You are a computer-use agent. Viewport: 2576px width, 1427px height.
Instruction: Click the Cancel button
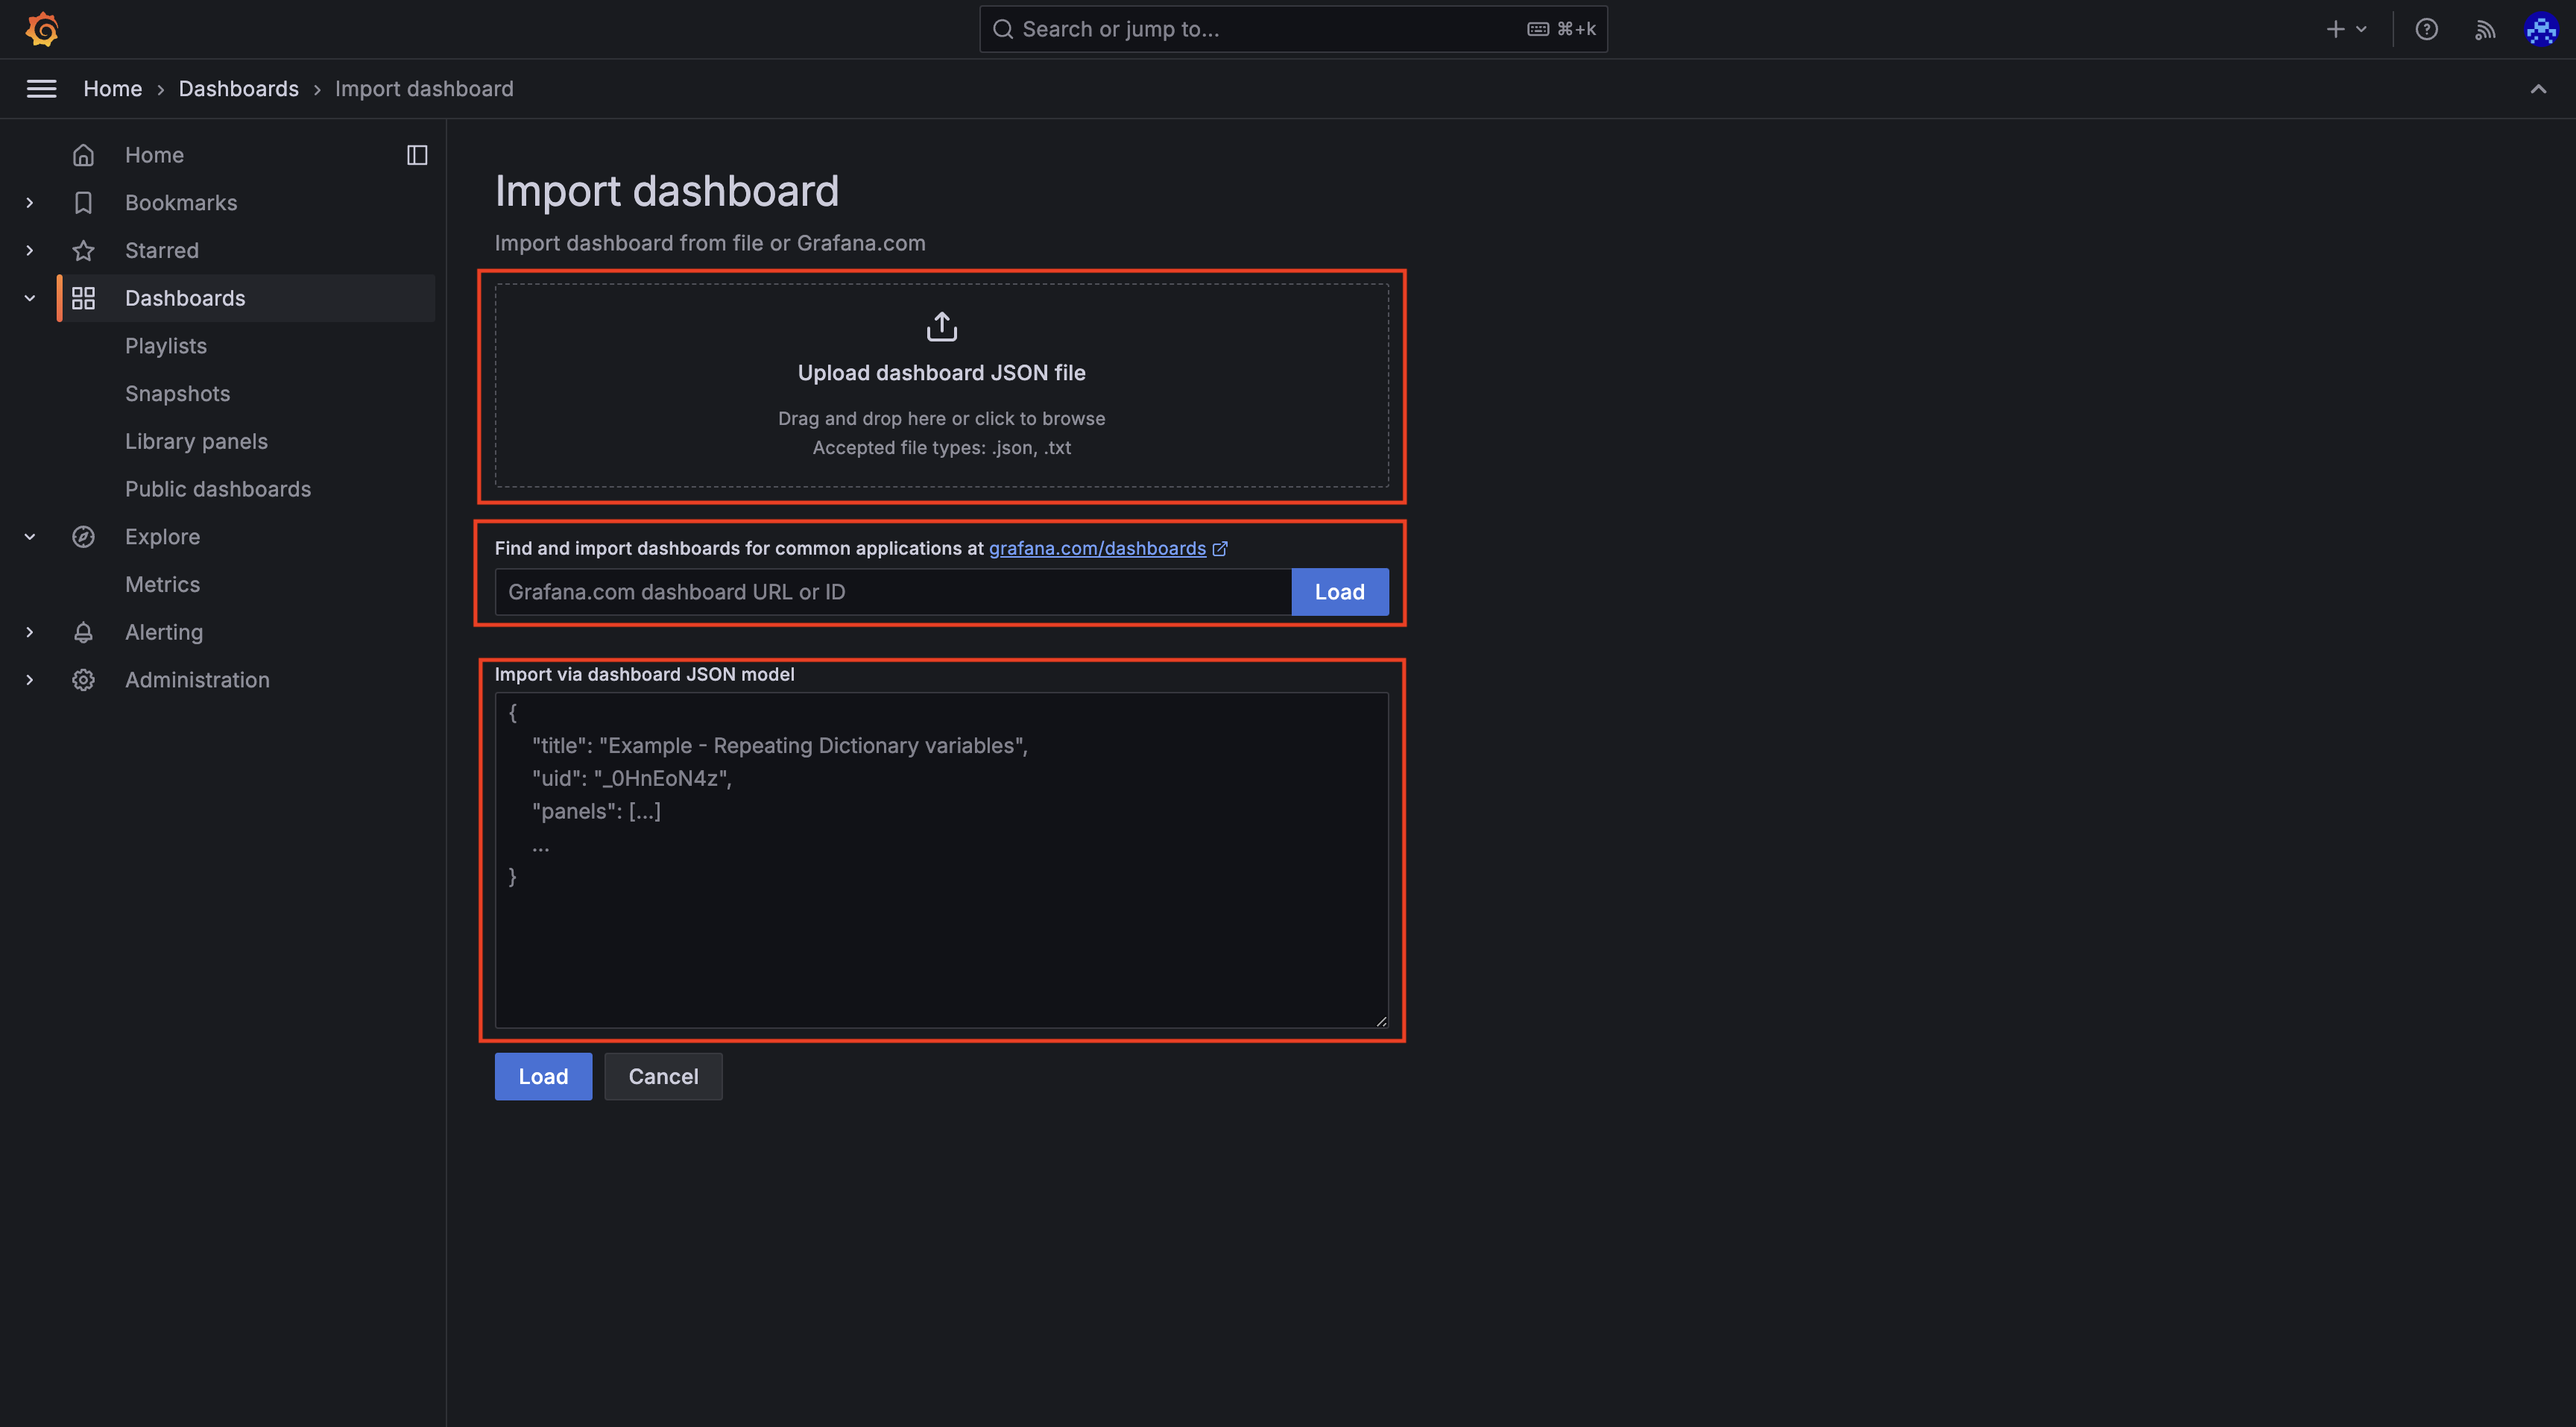663,1077
